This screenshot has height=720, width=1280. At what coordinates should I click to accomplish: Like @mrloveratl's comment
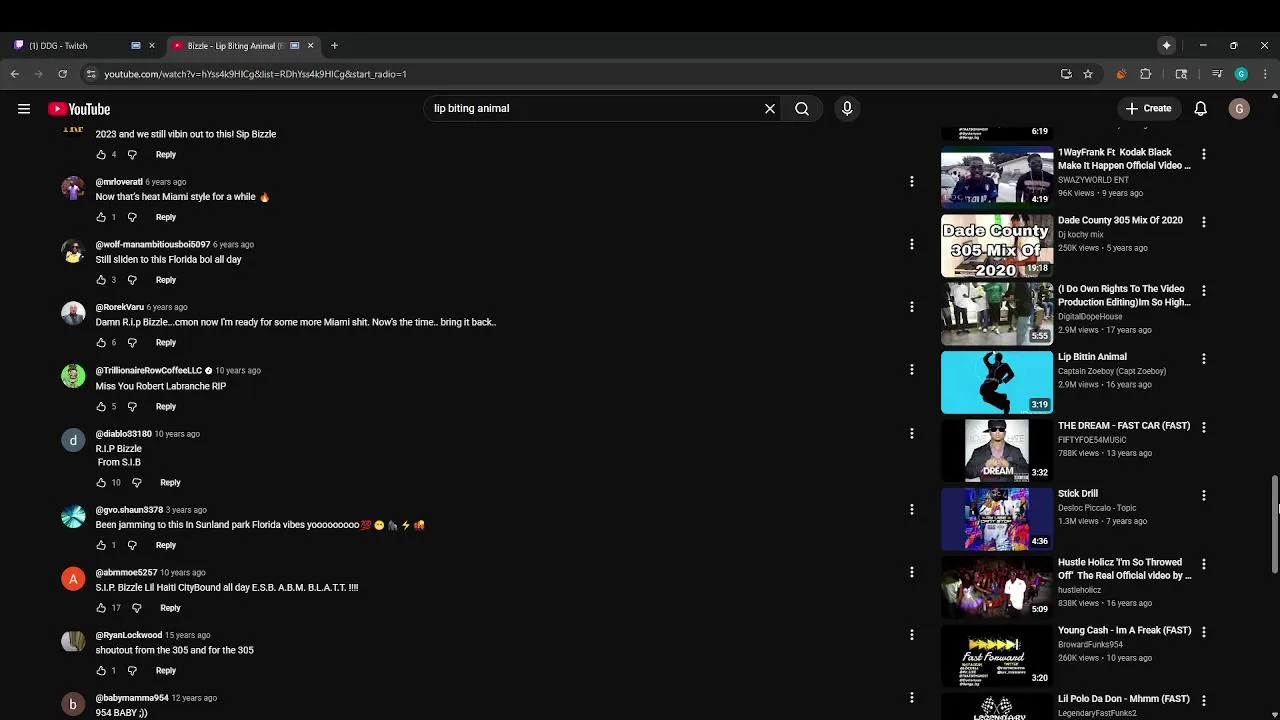tap(101, 217)
